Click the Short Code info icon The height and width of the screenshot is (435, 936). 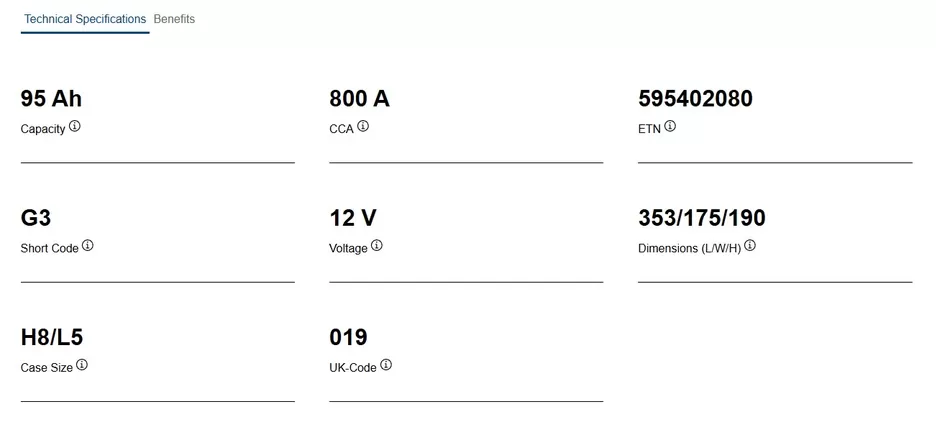(x=88, y=246)
